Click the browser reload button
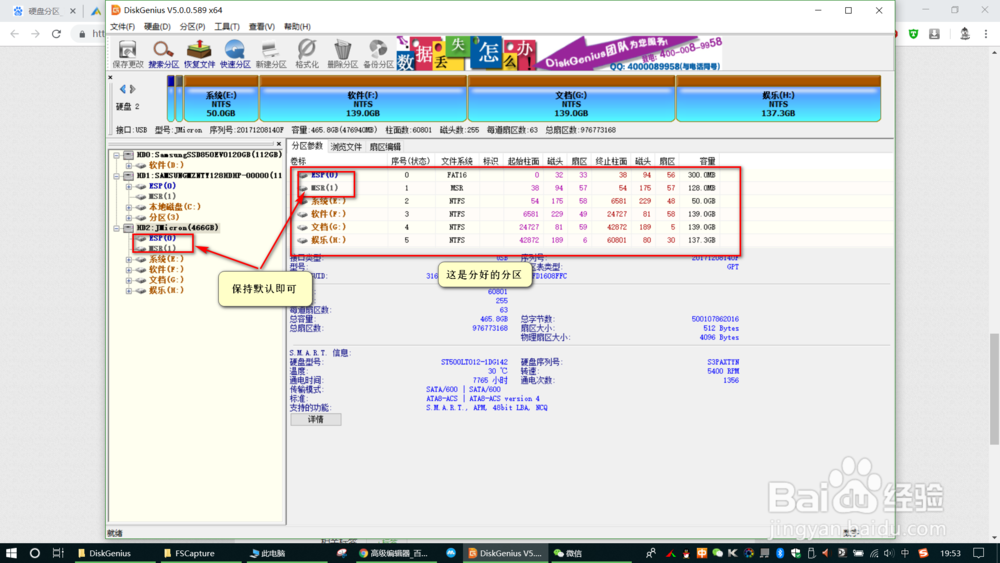Viewport: 1000px width, 563px height. pyautogui.click(x=56, y=34)
